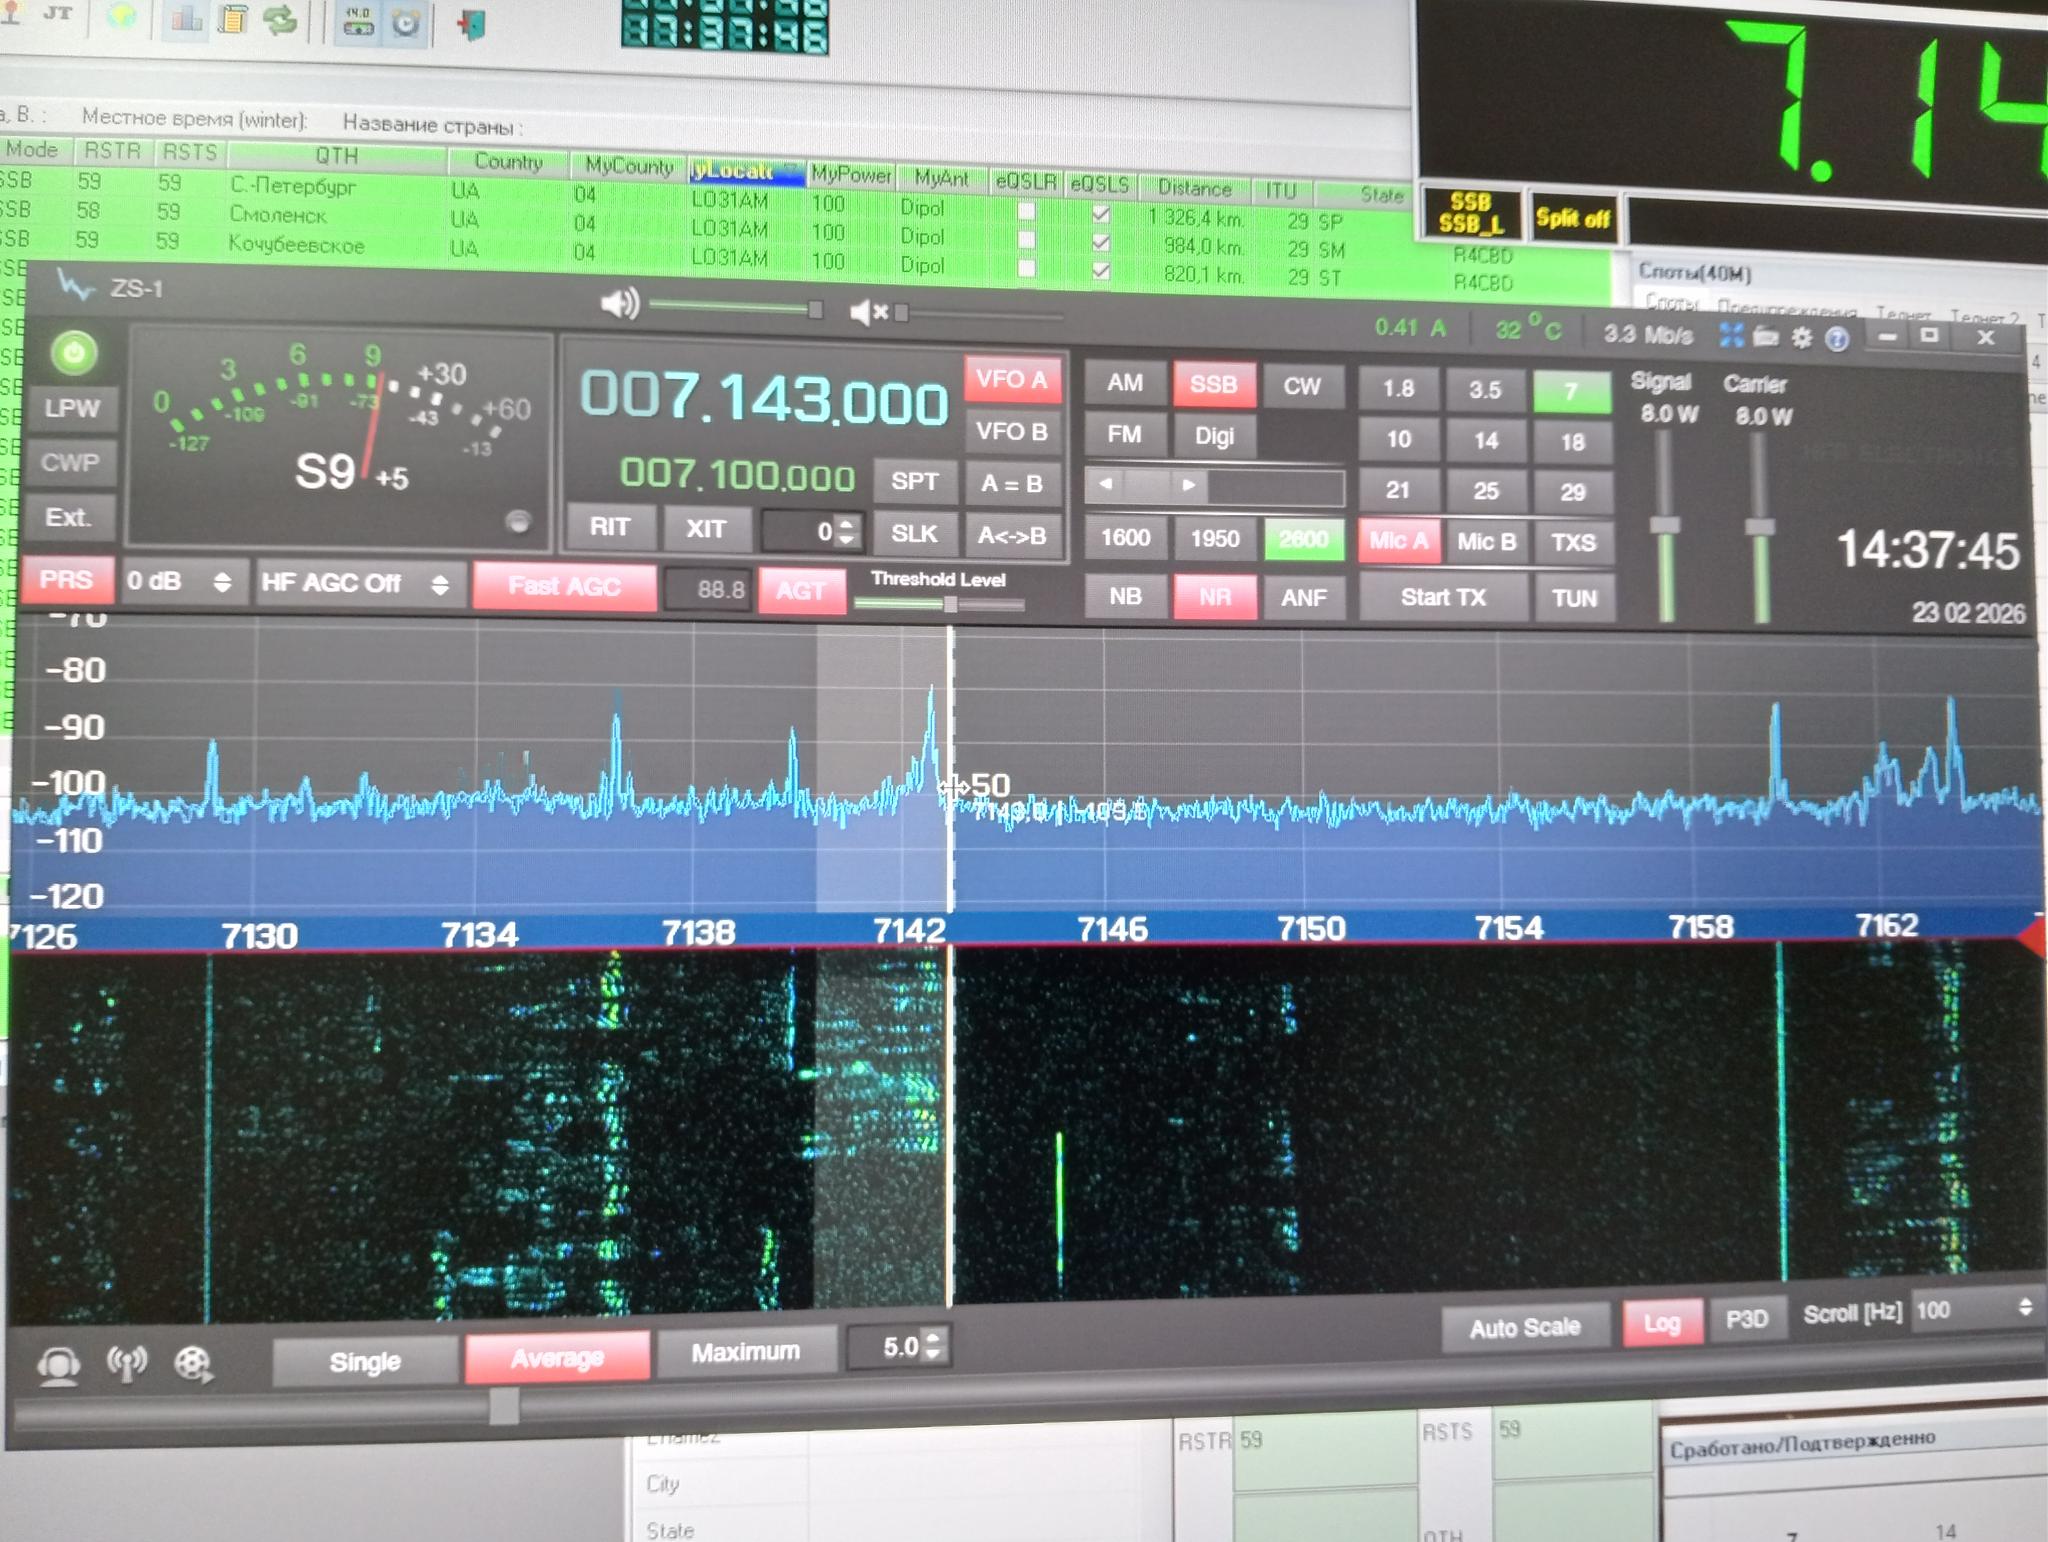The image size is (2048, 1542).
Task: Open the settings gear icon
Action: pyautogui.click(x=1801, y=338)
